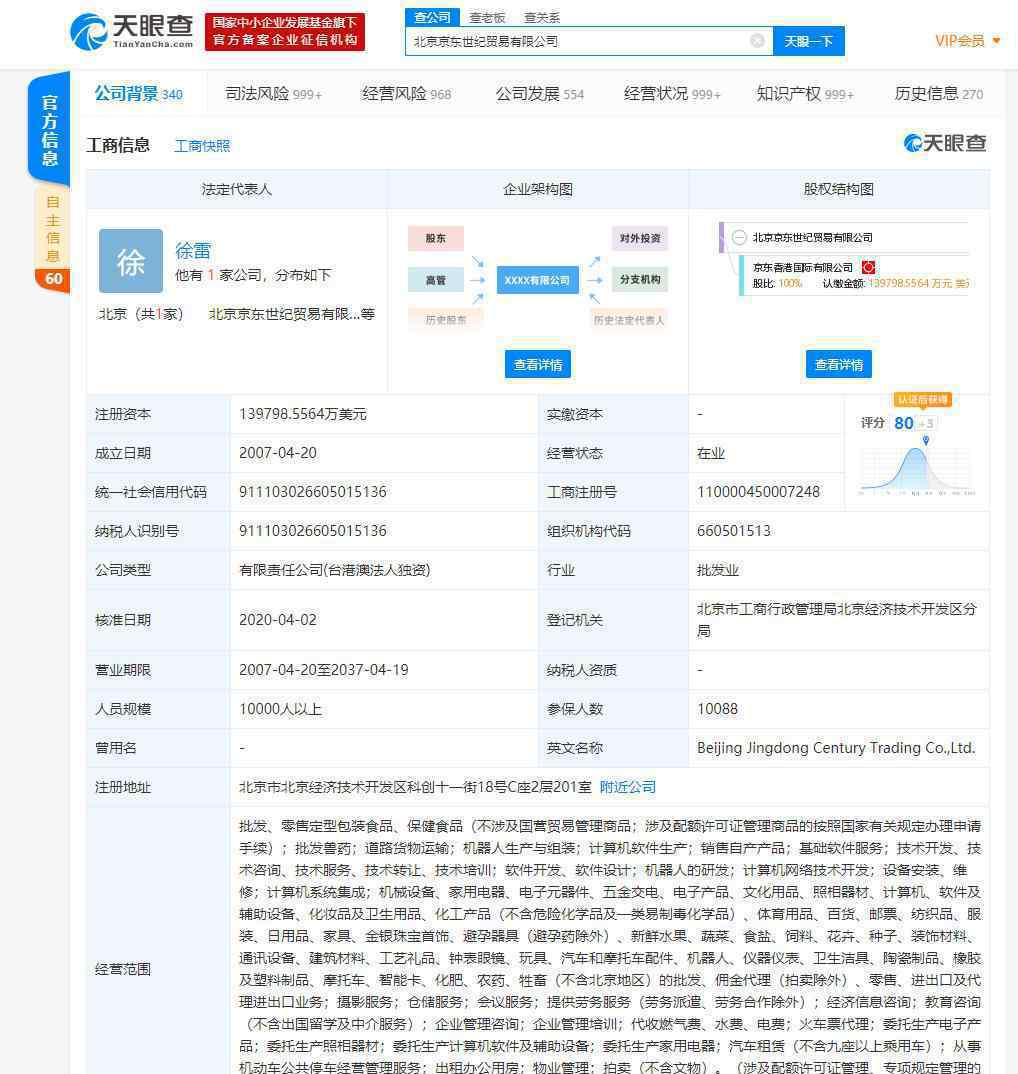1018x1074 pixels.
Task: Open the 历史信息 section tab
Action: coord(939,93)
